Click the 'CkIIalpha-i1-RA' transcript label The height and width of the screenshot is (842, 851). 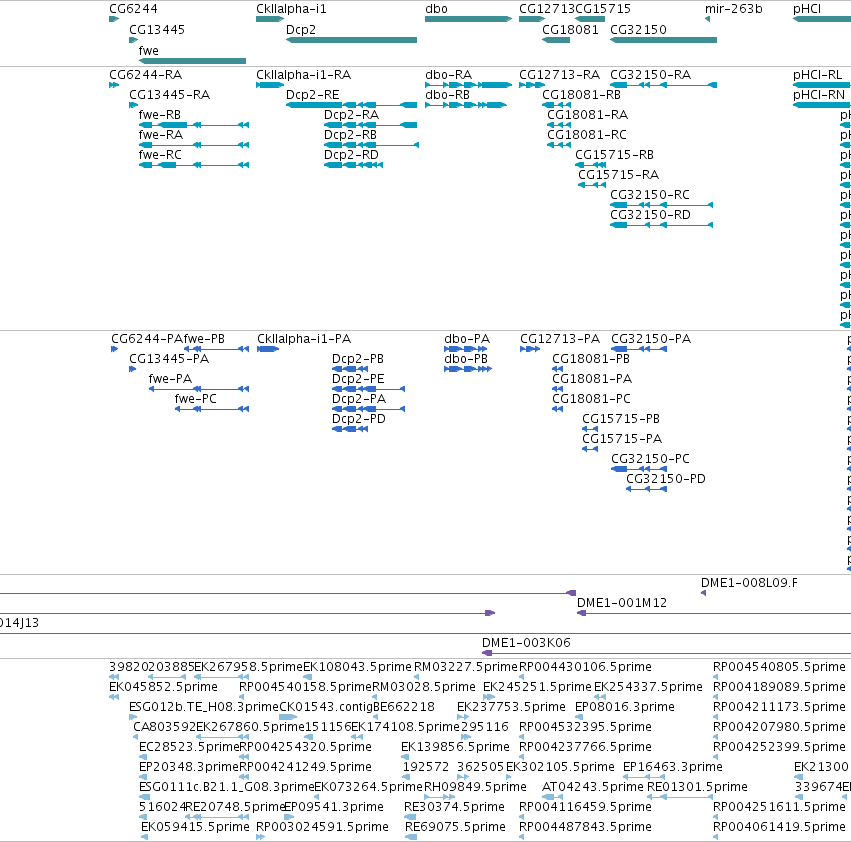[x=303, y=75]
